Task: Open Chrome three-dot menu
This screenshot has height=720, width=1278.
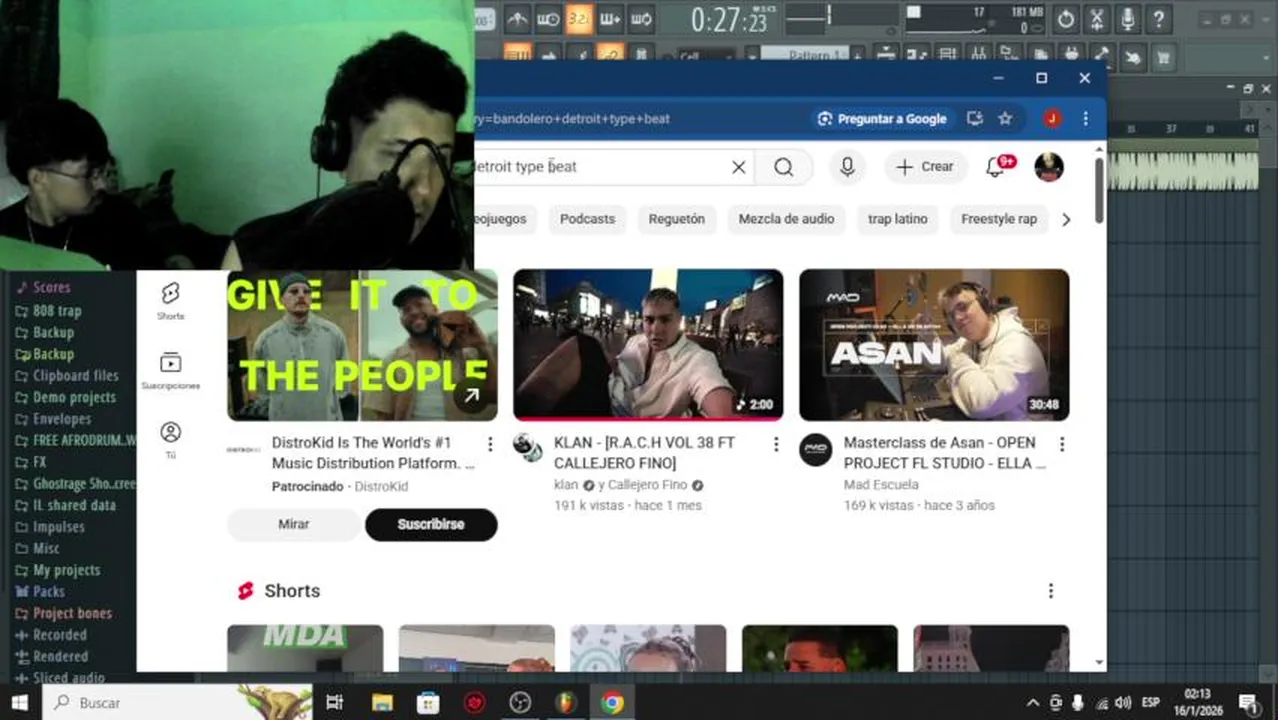Action: tap(1085, 118)
